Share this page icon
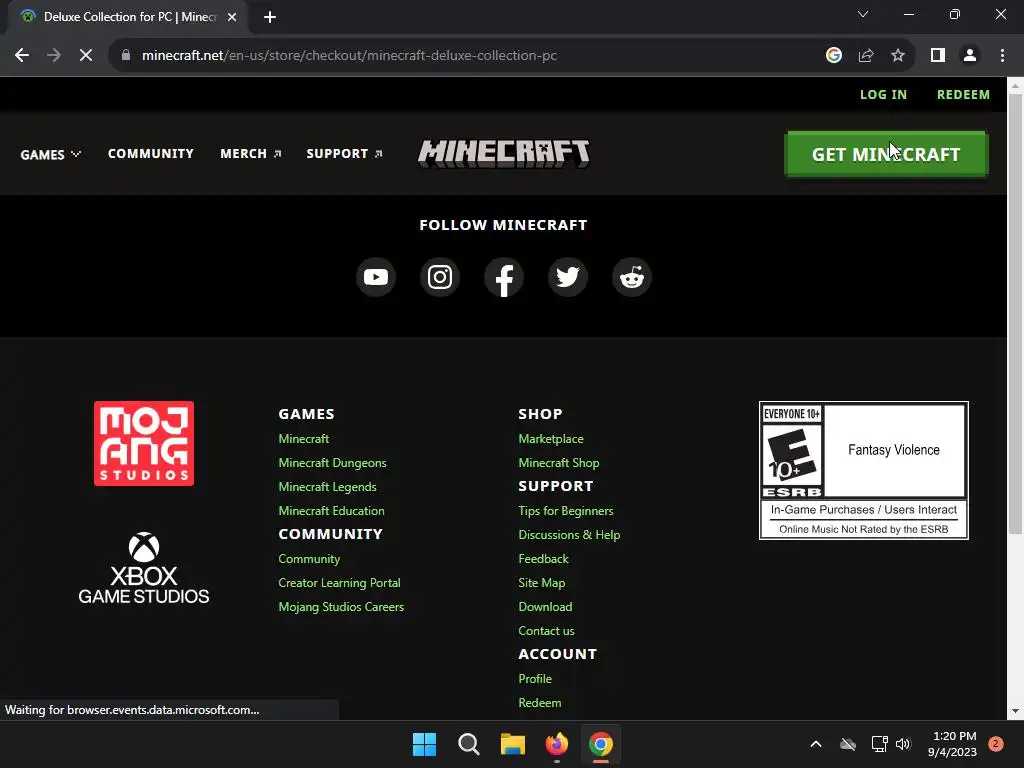The height and width of the screenshot is (768, 1024). click(866, 56)
